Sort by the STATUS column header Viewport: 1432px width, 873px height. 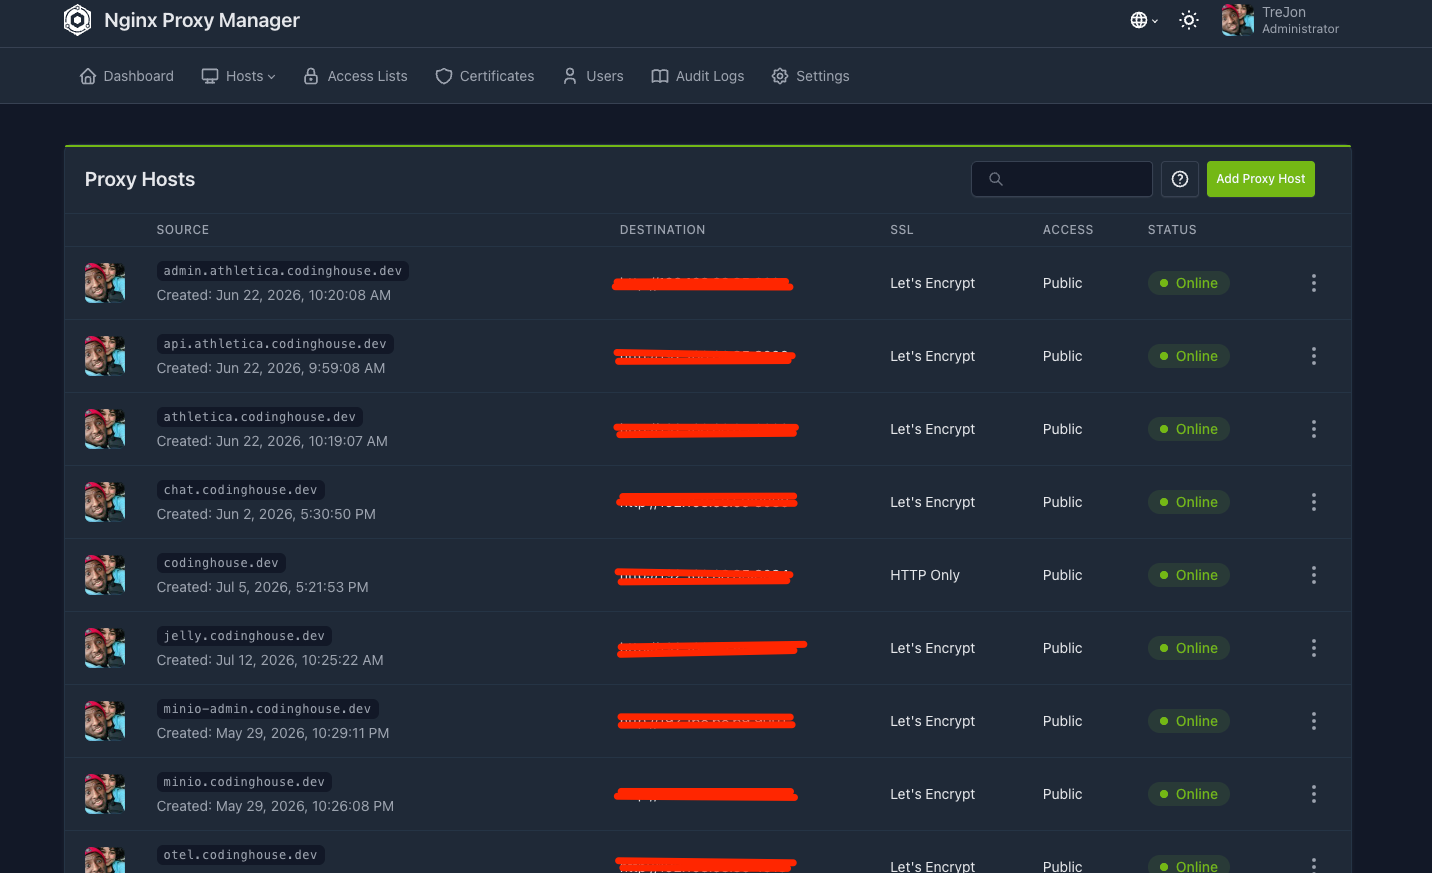click(x=1172, y=230)
